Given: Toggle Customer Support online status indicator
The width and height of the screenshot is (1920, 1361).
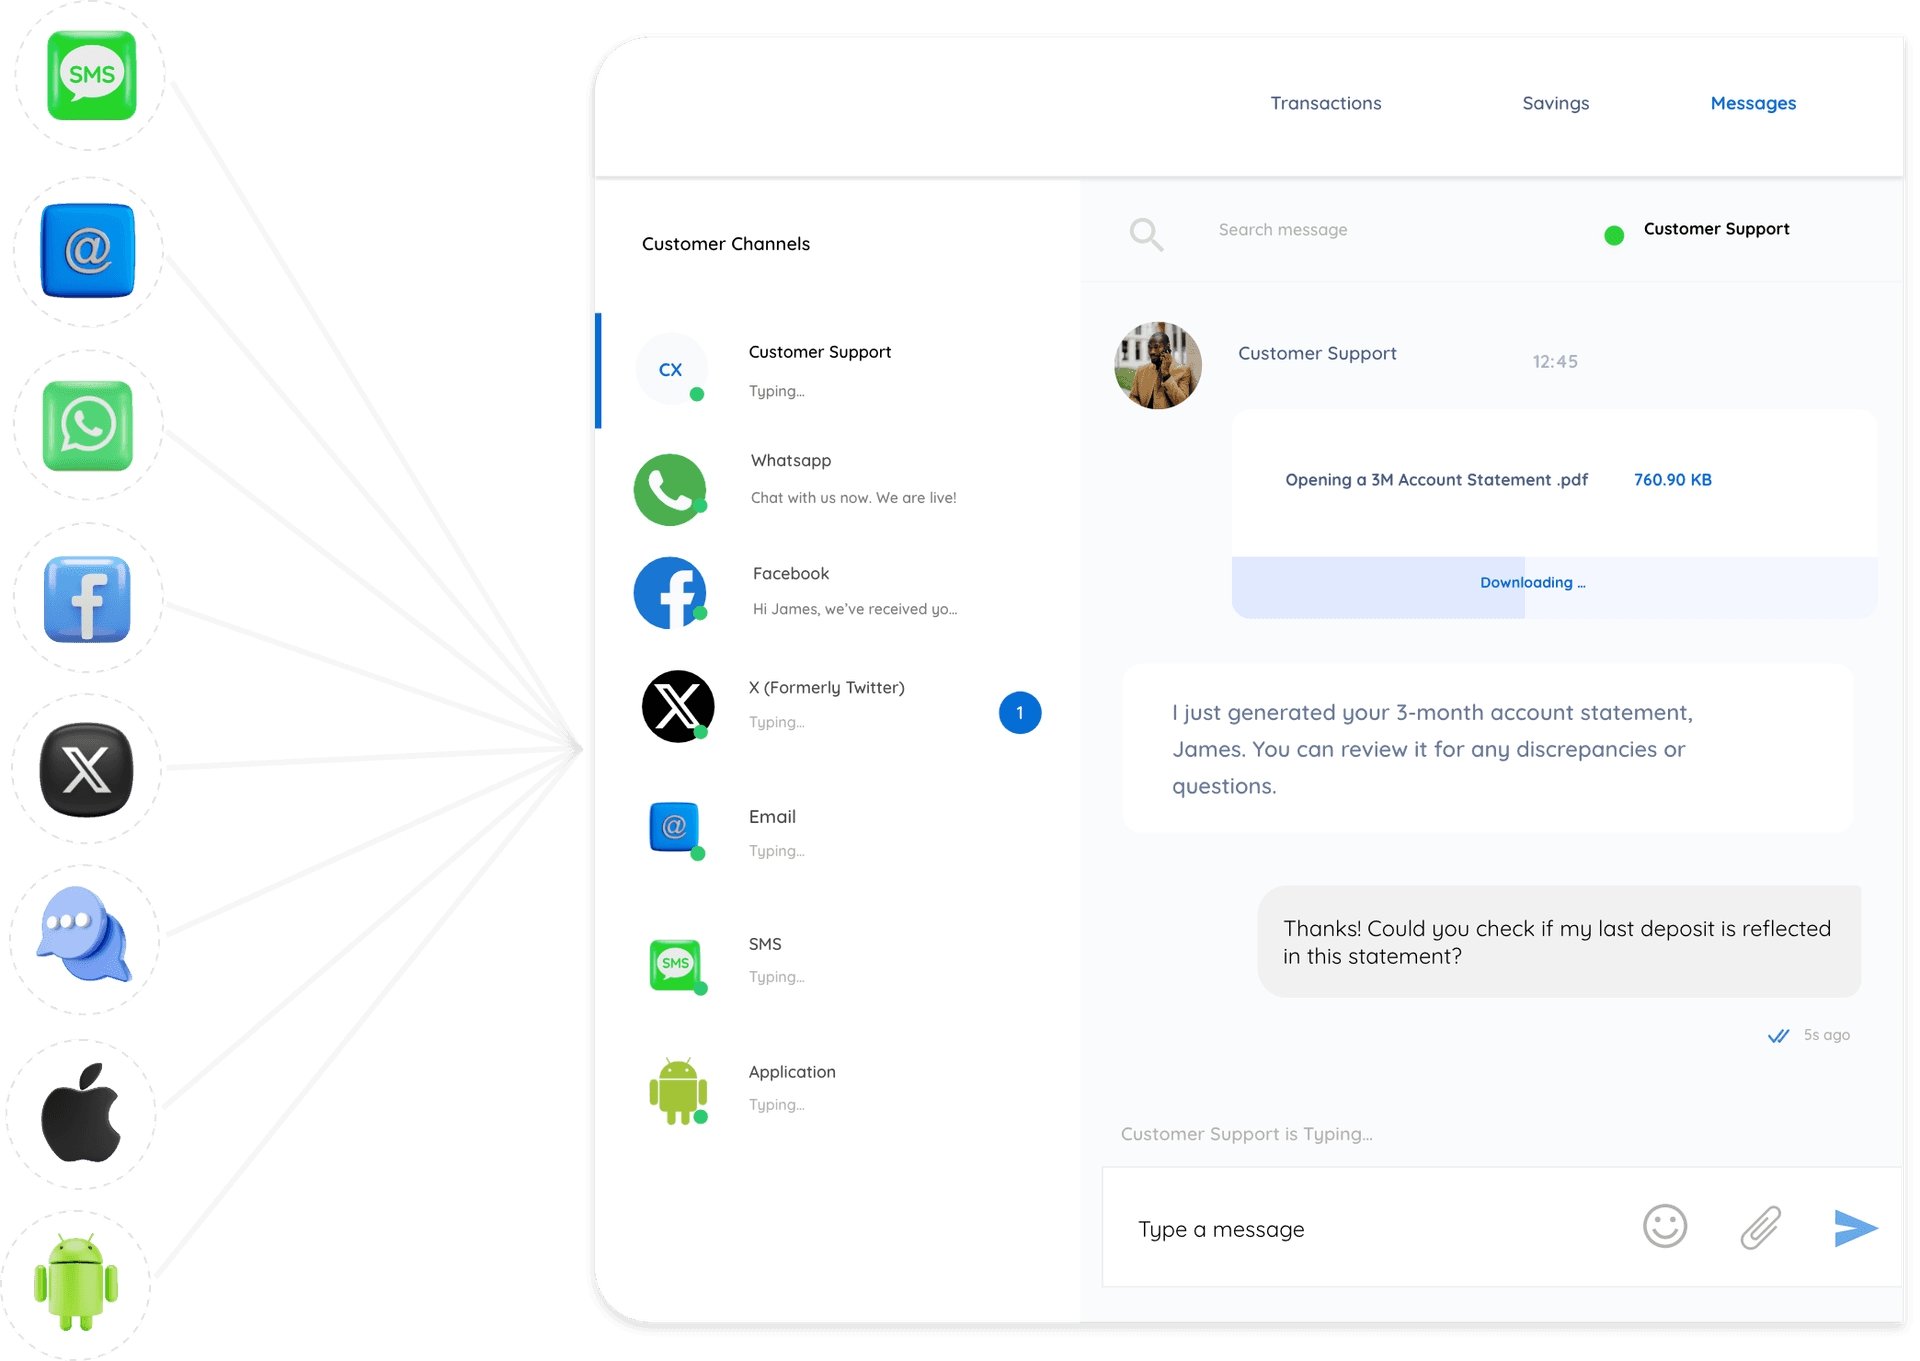Looking at the screenshot, I should [x=1611, y=230].
